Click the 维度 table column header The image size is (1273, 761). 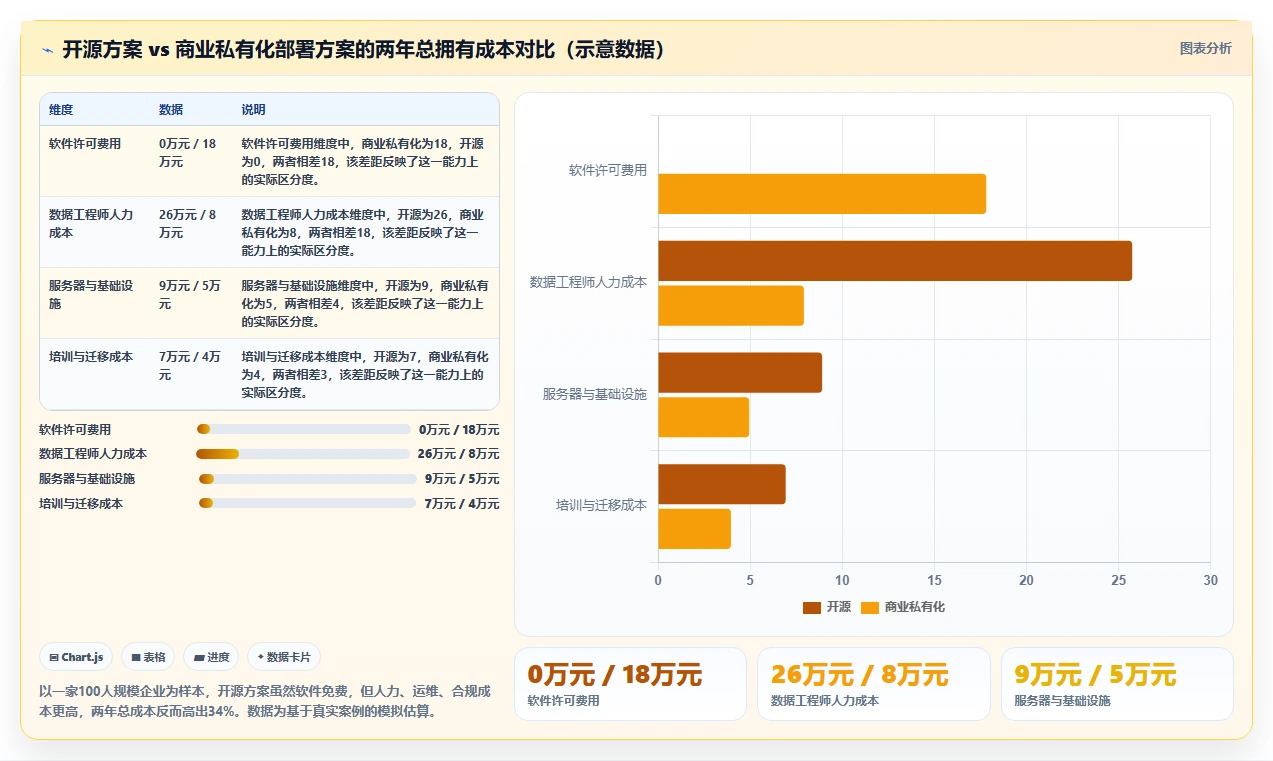click(x=61, y=110)
